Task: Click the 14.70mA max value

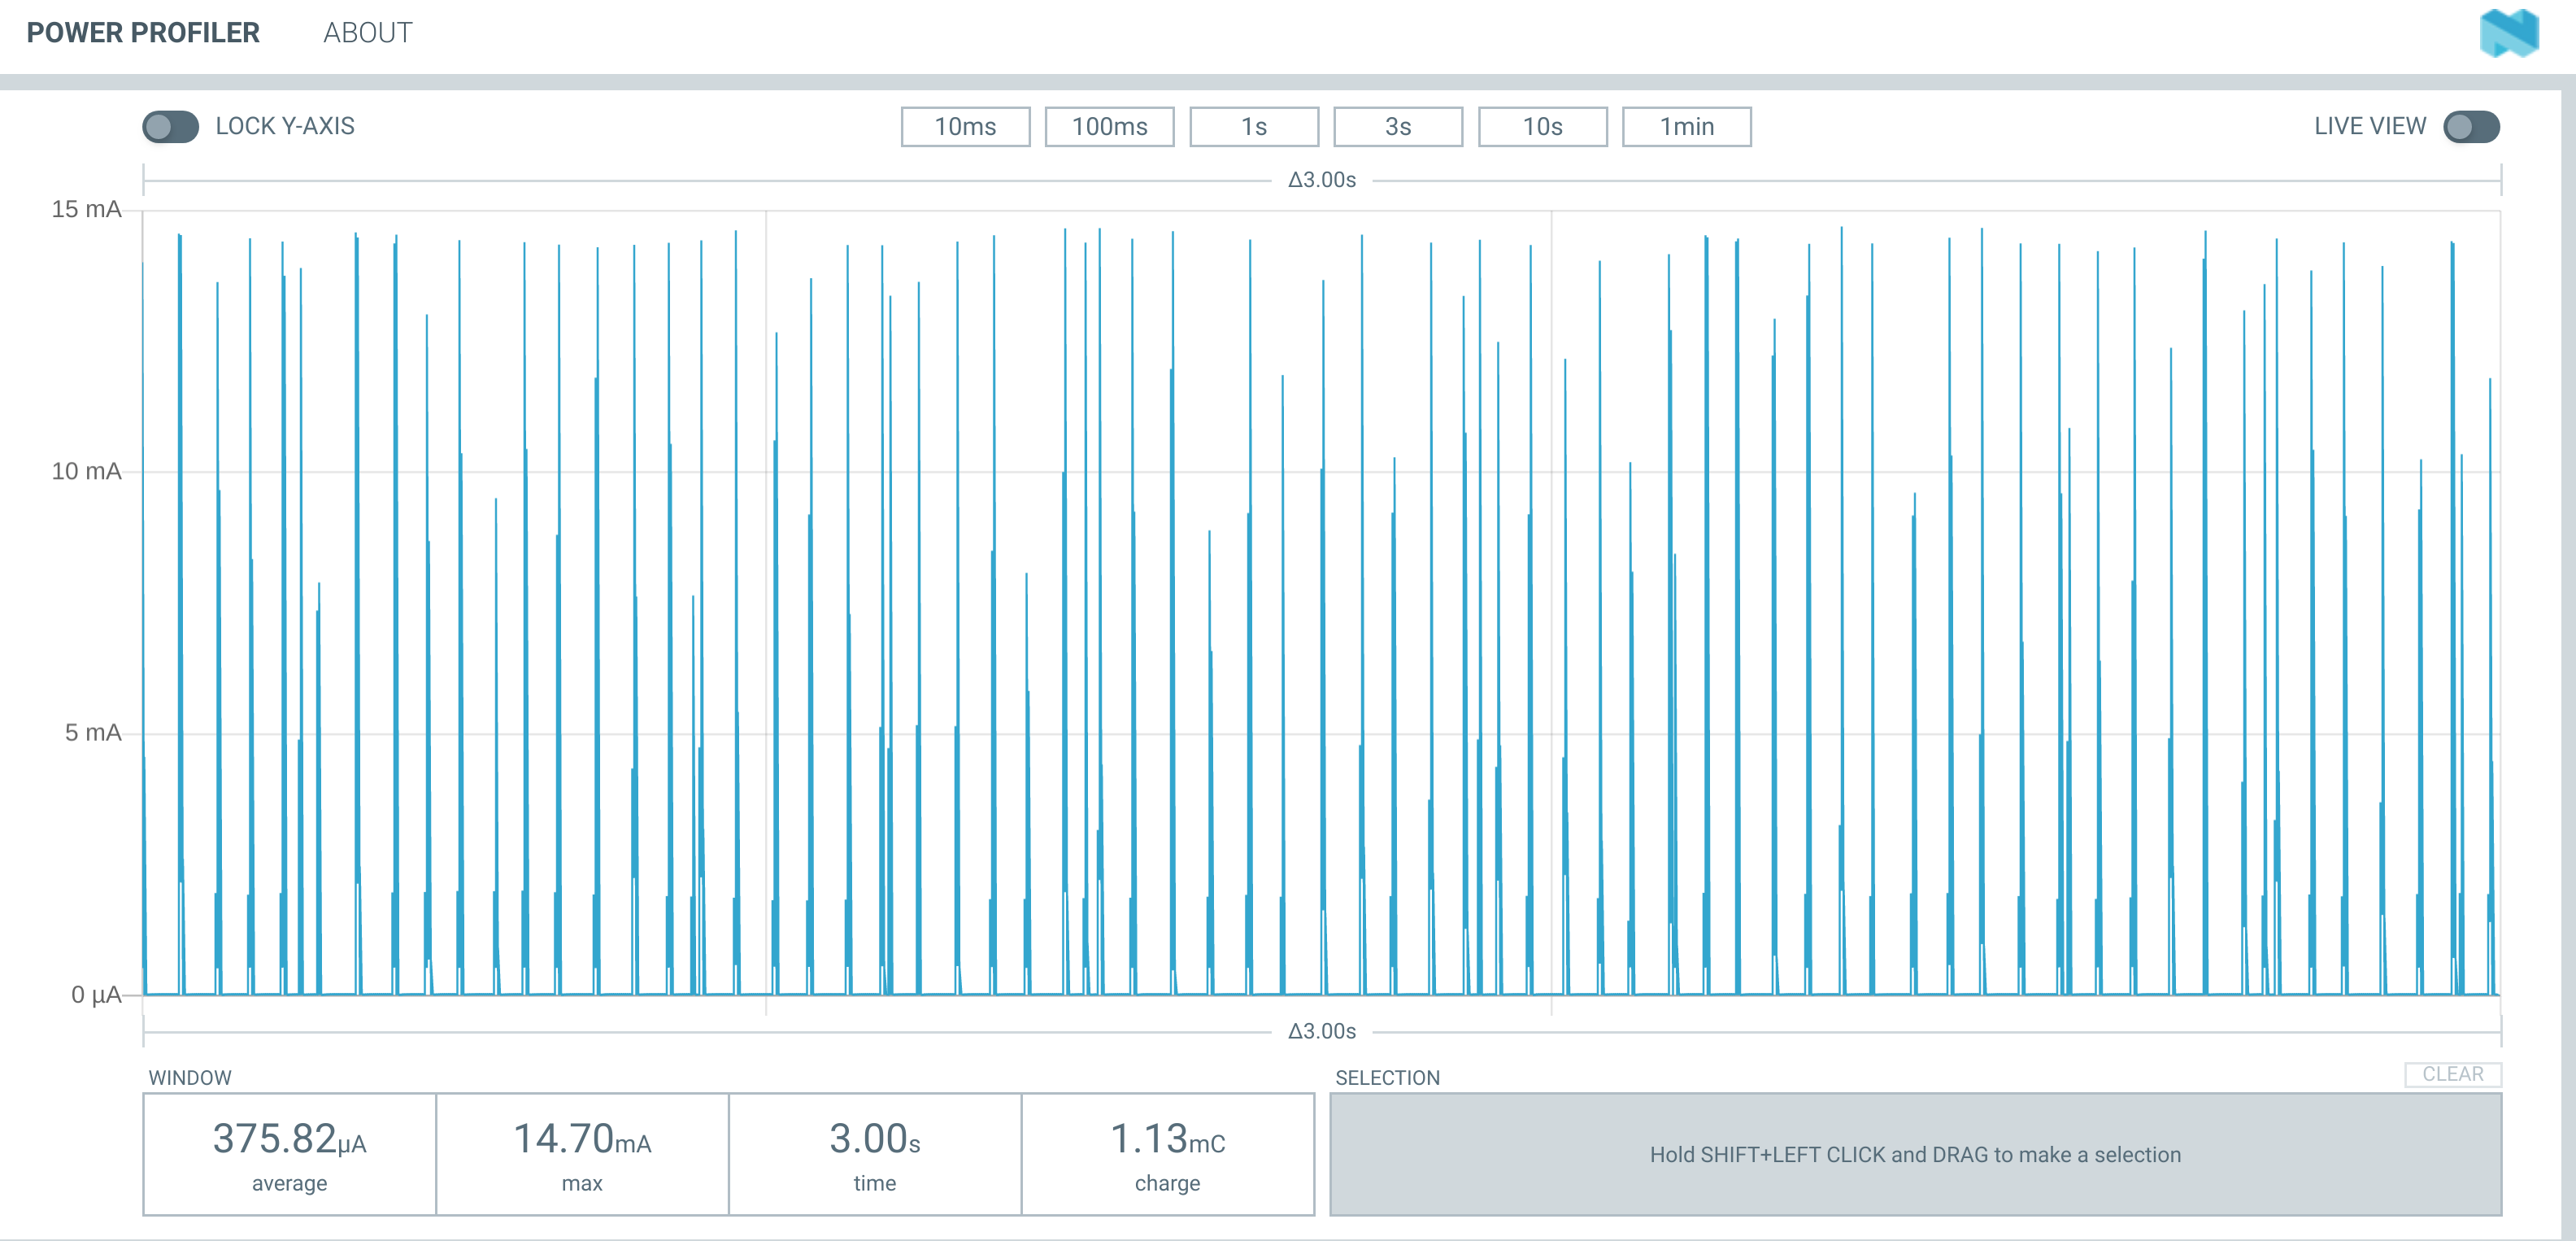Action: pyautogui.click(x=582, y=1139)
